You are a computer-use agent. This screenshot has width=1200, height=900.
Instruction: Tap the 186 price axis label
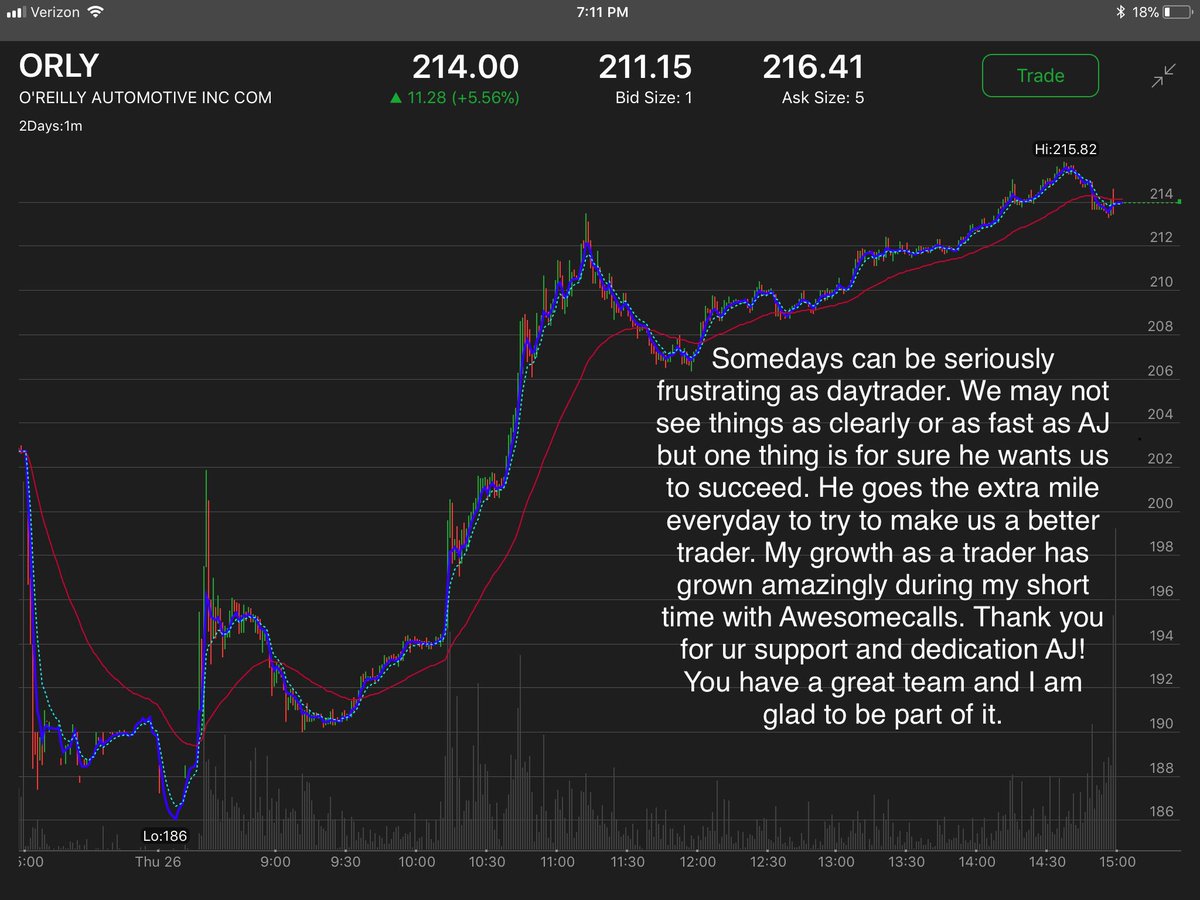[x=1160, y=813]
